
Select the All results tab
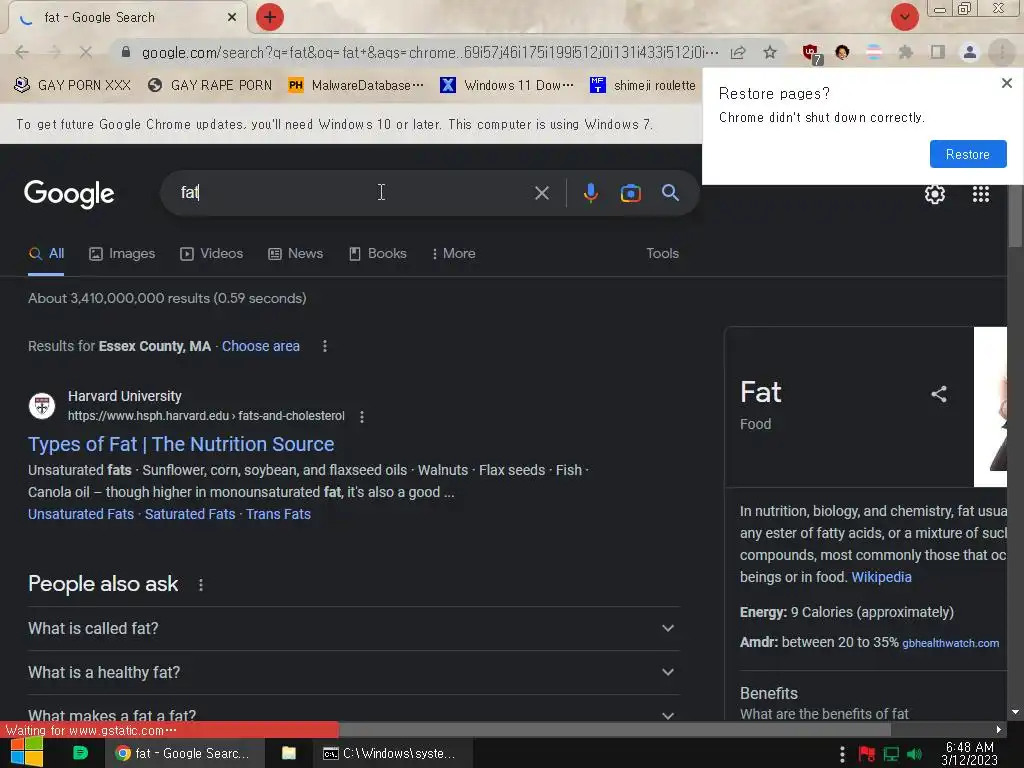(x=46, y=253)
